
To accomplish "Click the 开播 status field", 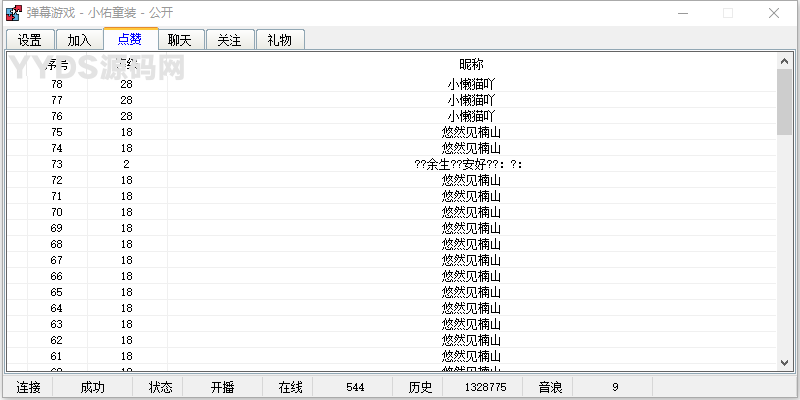I will point(222,387).
